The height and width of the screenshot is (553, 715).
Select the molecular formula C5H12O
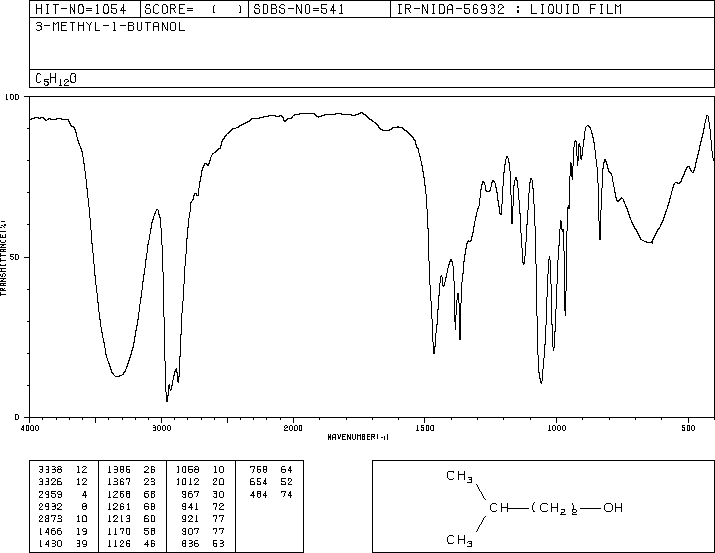[x=56, y=78]
